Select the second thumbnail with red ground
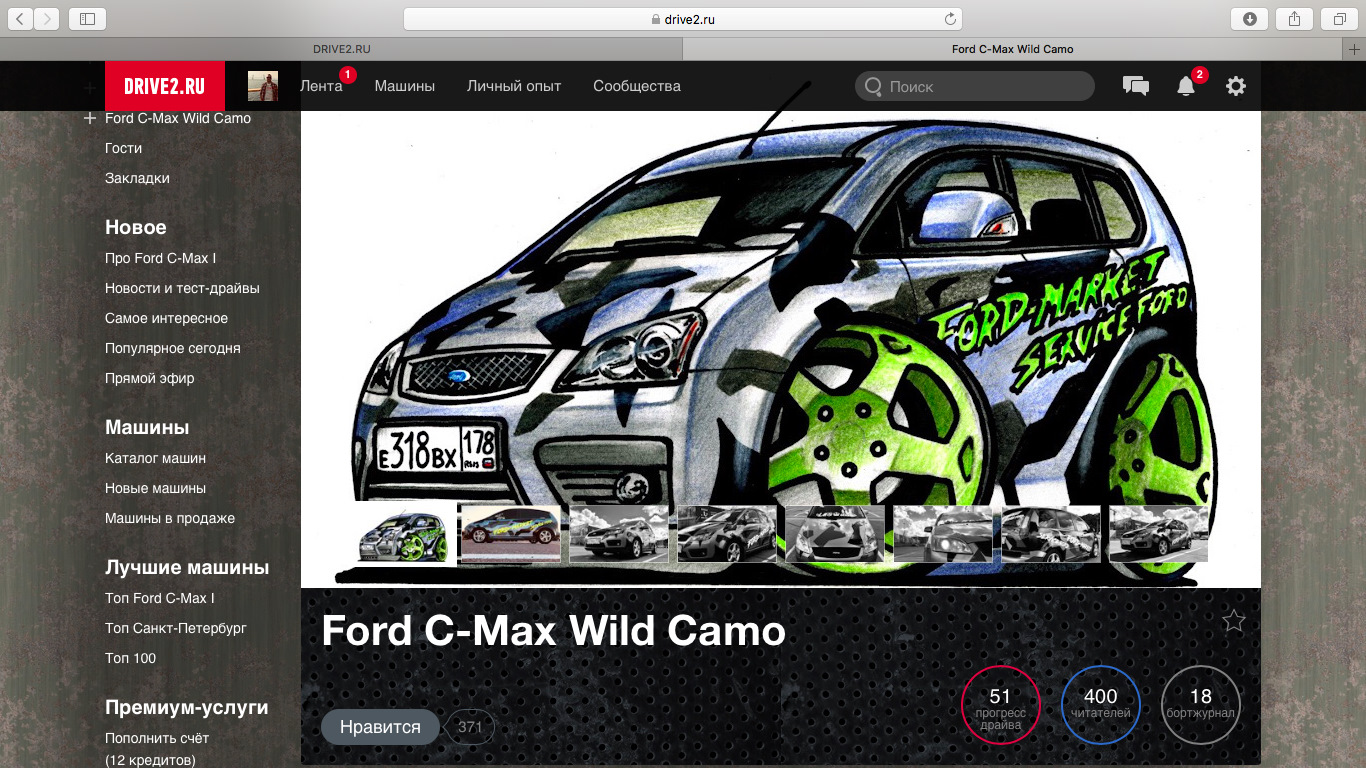Screen dimensions: 1366x768 coord(510,534)
